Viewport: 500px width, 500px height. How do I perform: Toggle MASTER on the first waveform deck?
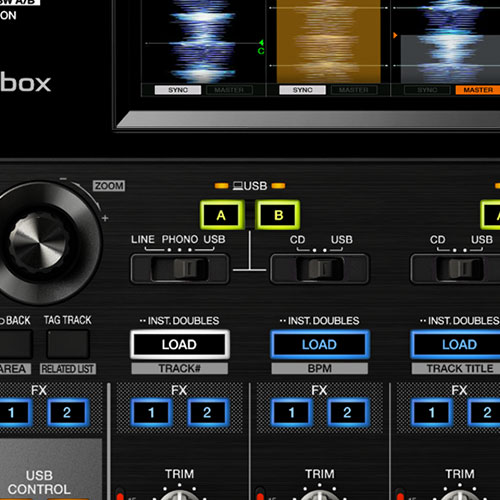tap(229, 90)
